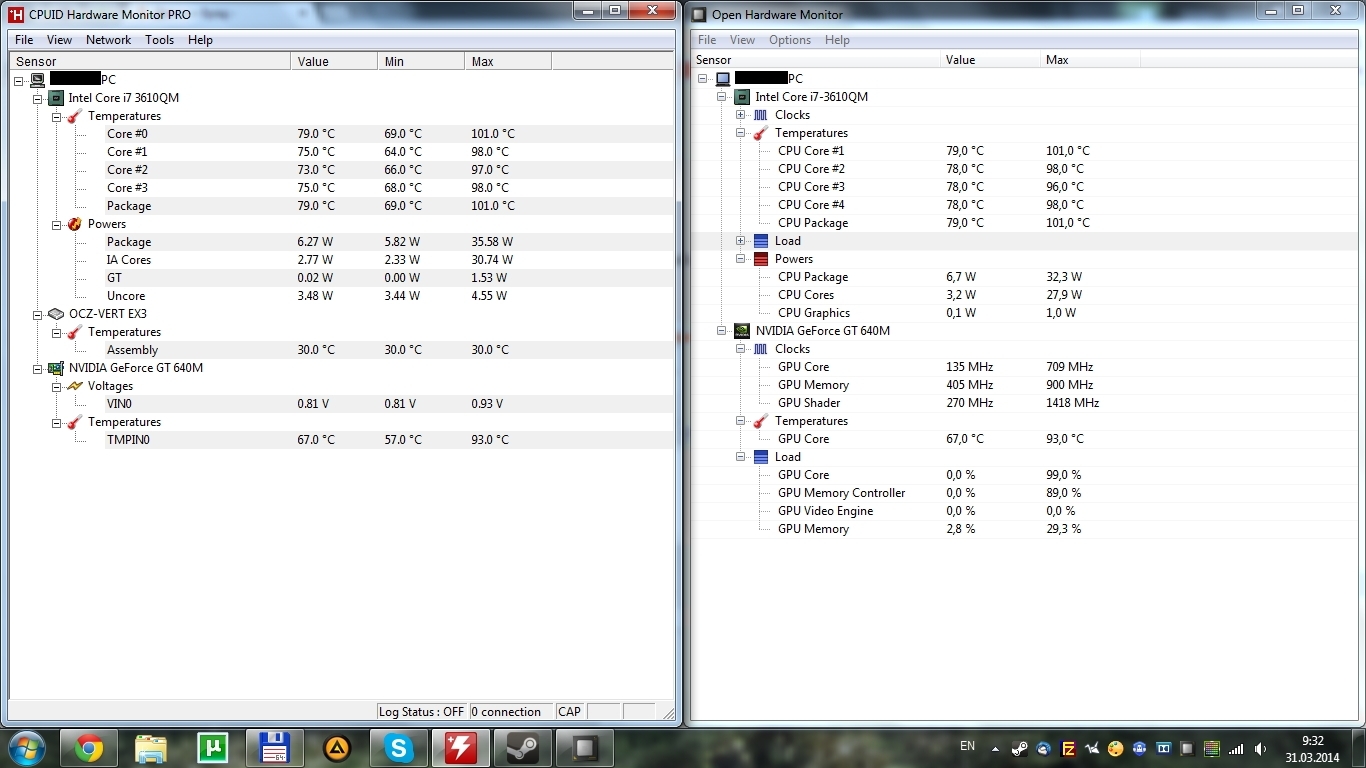1366x768 pixels.
Task: Click the NVIDIA logo icon in Open Hardware Monitor
Action: 742,331
